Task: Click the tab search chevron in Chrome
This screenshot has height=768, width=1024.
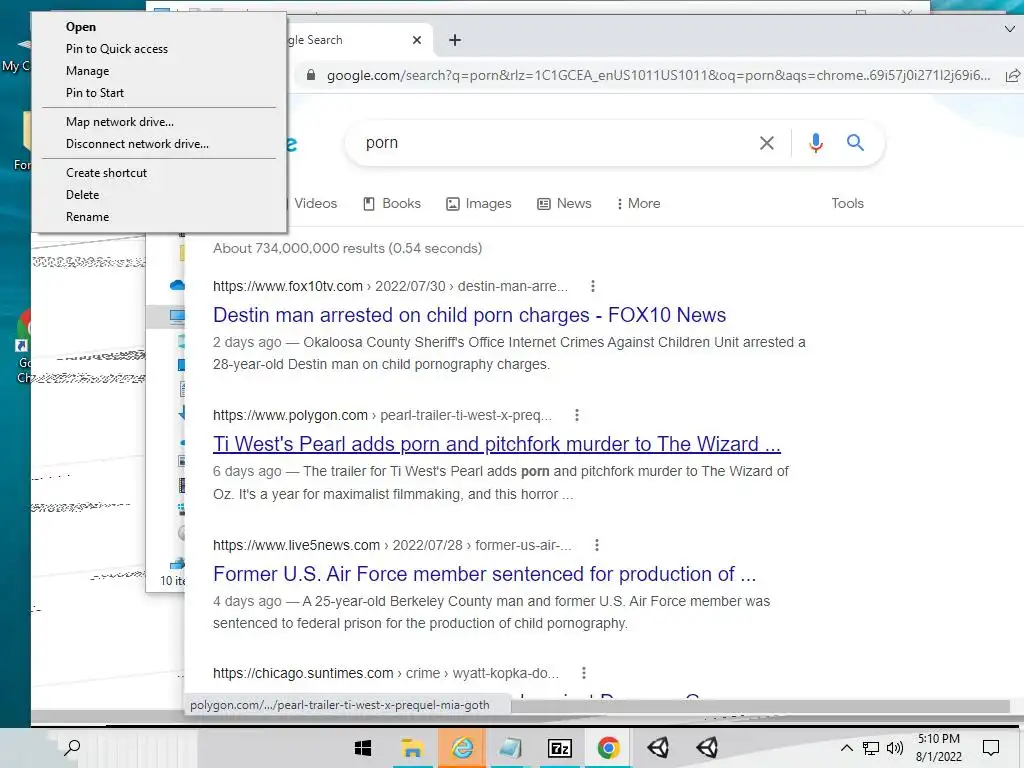Action: tap(1009, 29)
